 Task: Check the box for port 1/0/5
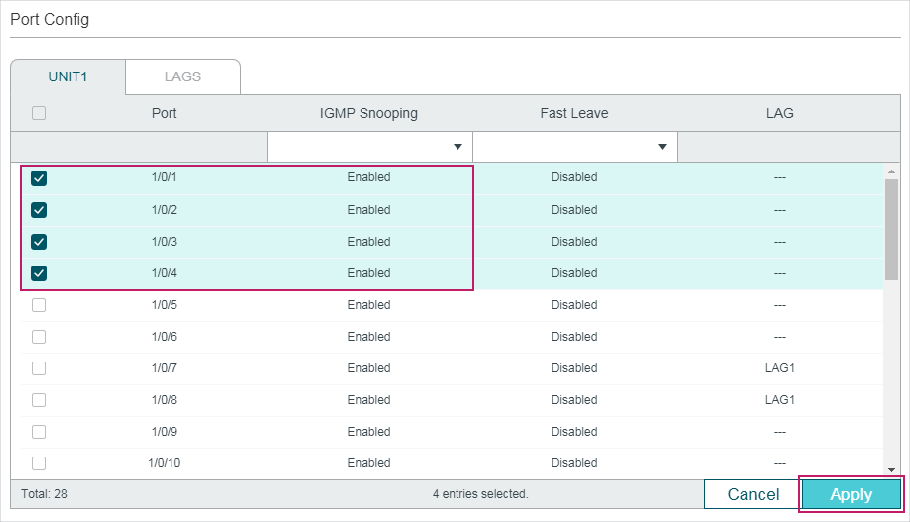pyautogui.click(x=39, y=305)
